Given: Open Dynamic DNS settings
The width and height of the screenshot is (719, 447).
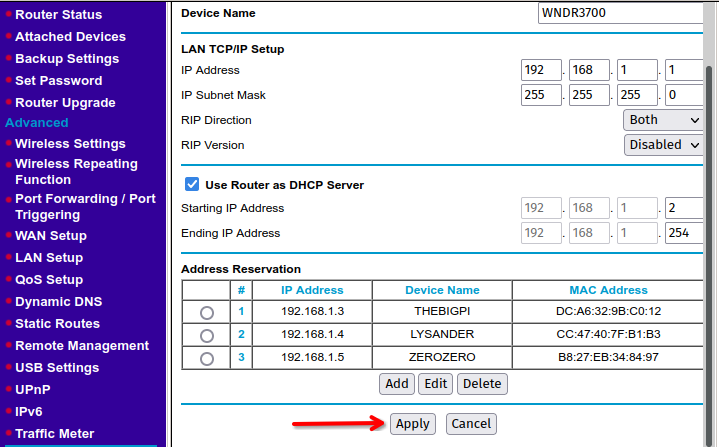Looking at the screenshot, I should (59, 302).
